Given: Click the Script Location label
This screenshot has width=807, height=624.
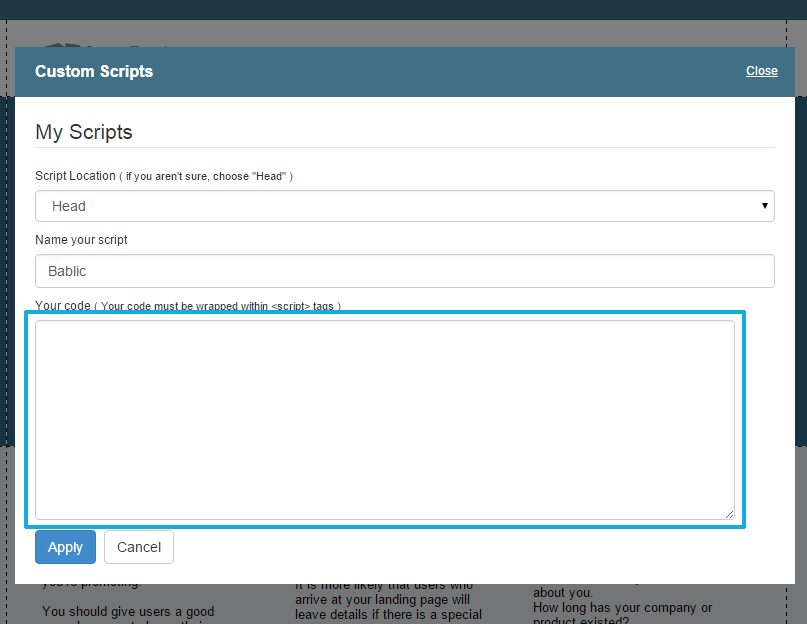Looking at the screenshot, I should click(75, 176).
